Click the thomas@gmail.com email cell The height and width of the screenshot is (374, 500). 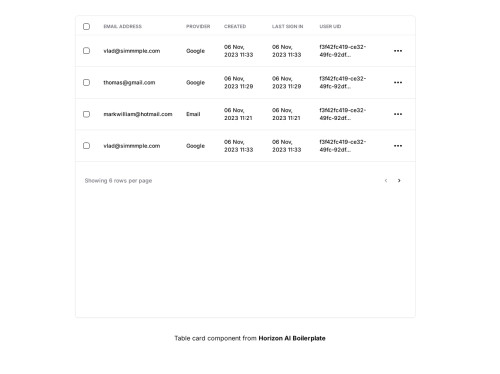(x=129, y=82)
